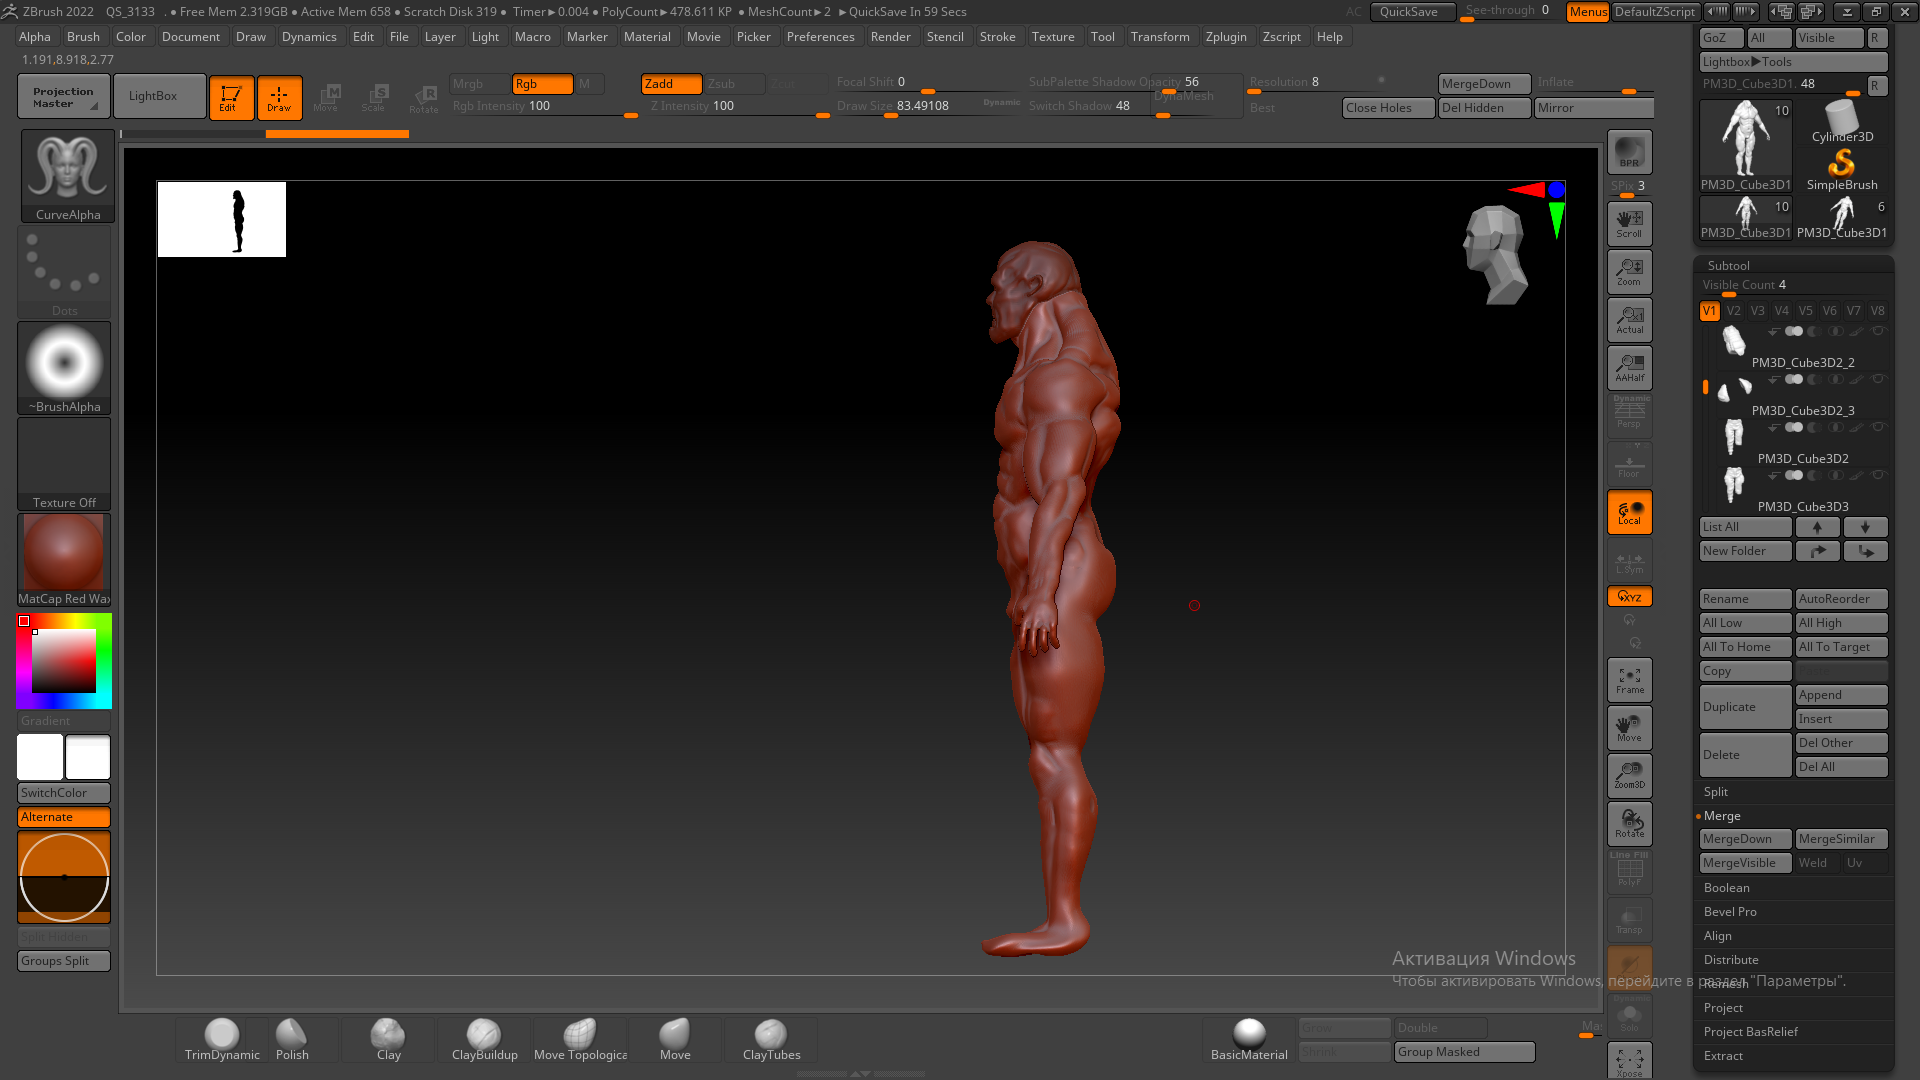
Task: Click the color picker square
Action: 64,661
